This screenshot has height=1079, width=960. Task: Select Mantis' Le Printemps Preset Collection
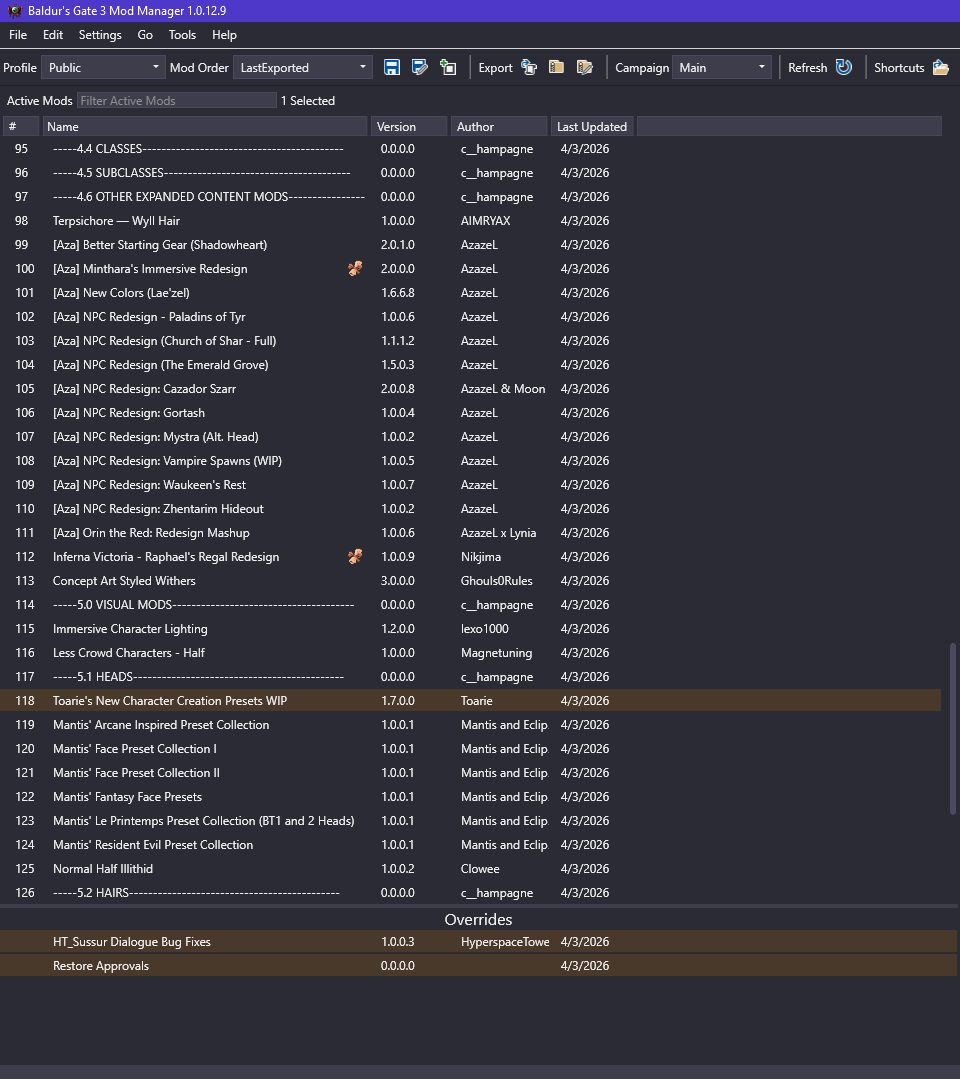tap(471, 821)
